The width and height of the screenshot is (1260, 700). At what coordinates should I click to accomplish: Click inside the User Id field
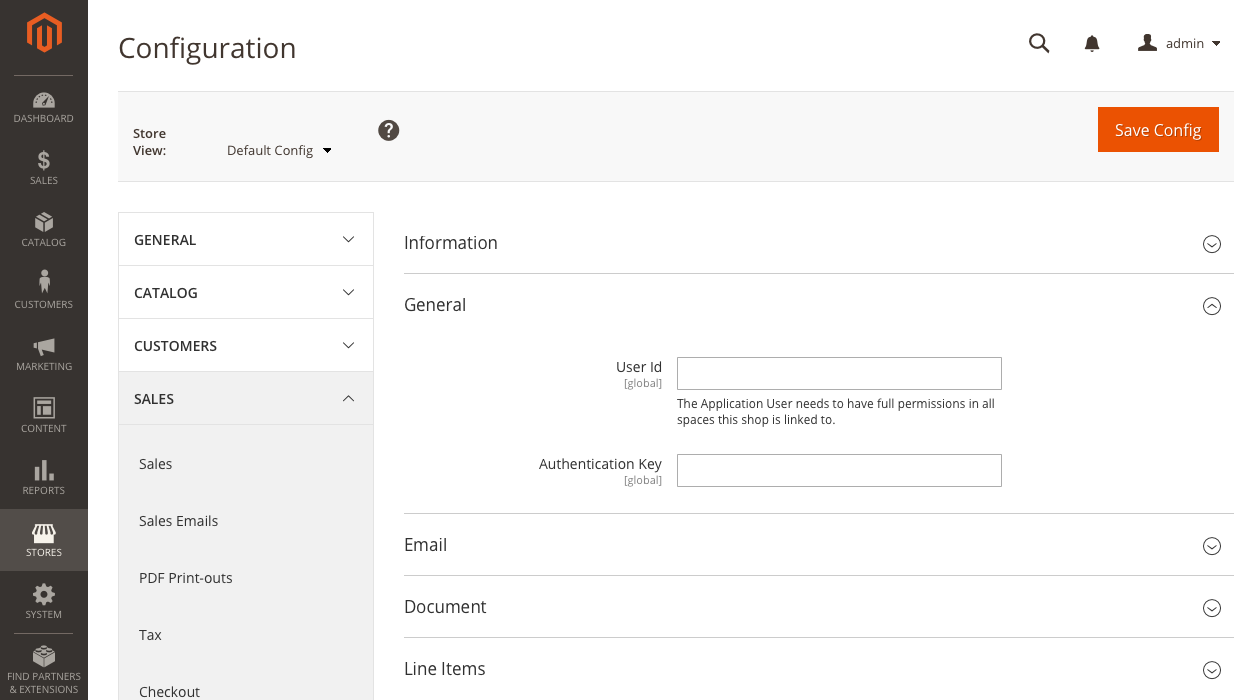(x=839, y=373)
